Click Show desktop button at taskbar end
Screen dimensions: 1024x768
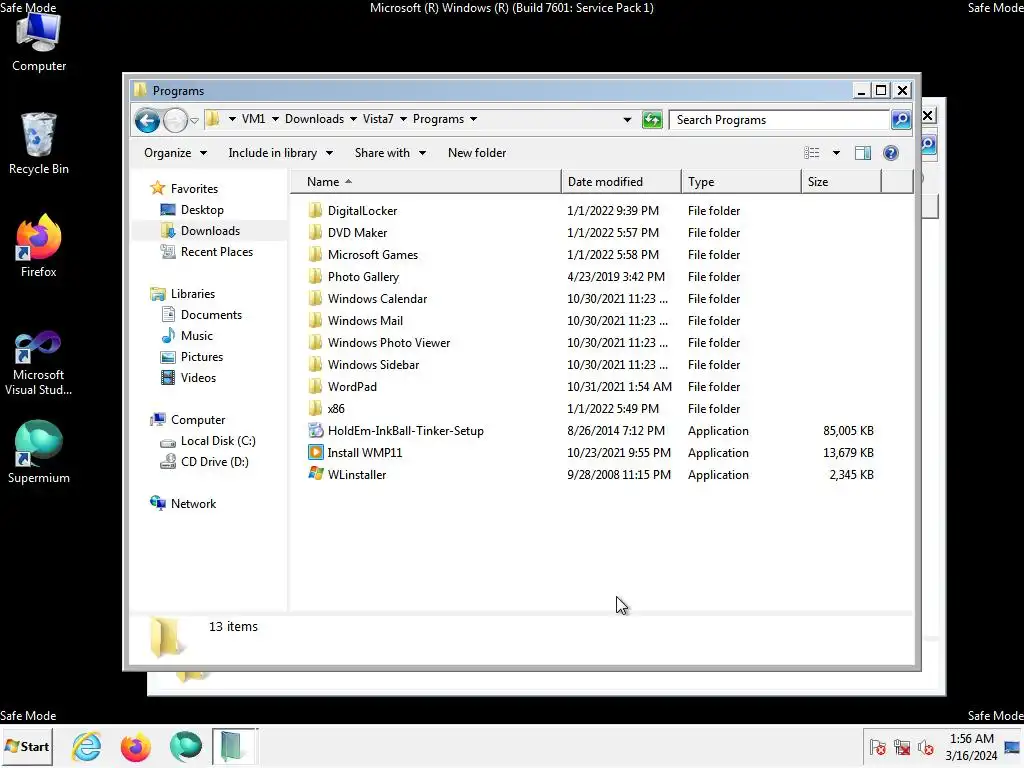(1013, 746)
